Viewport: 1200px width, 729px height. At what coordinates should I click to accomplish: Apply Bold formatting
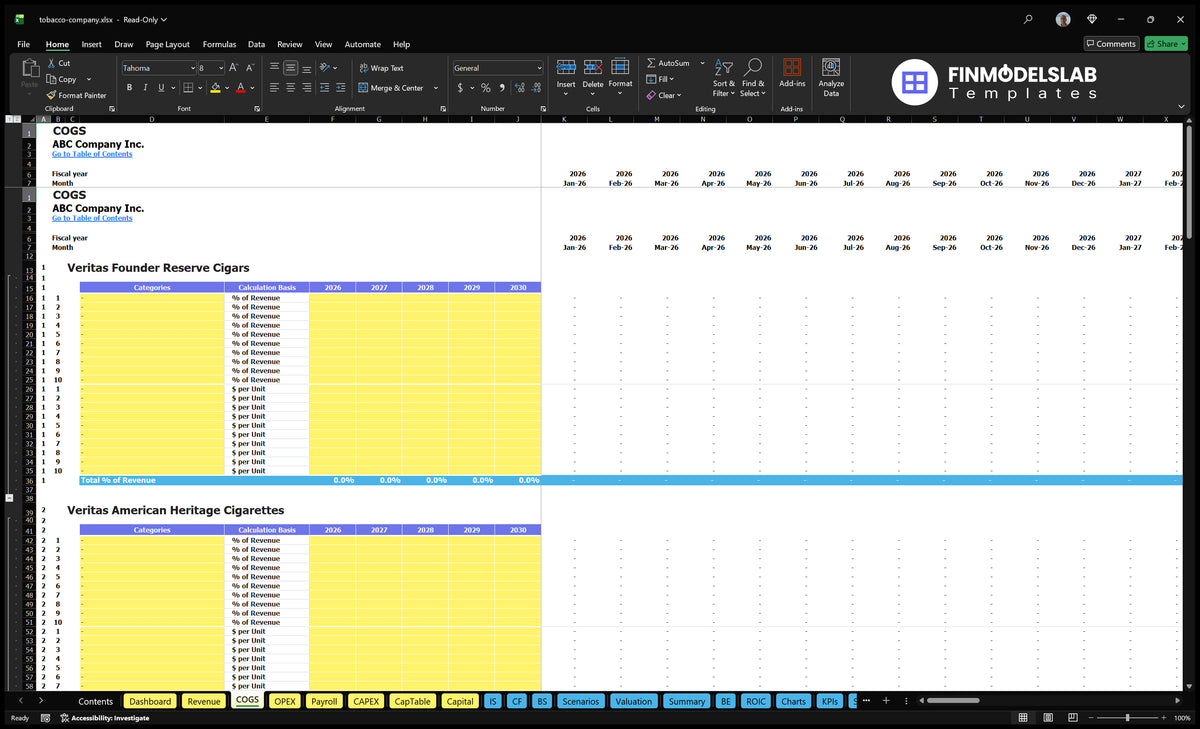pos(130,88)
